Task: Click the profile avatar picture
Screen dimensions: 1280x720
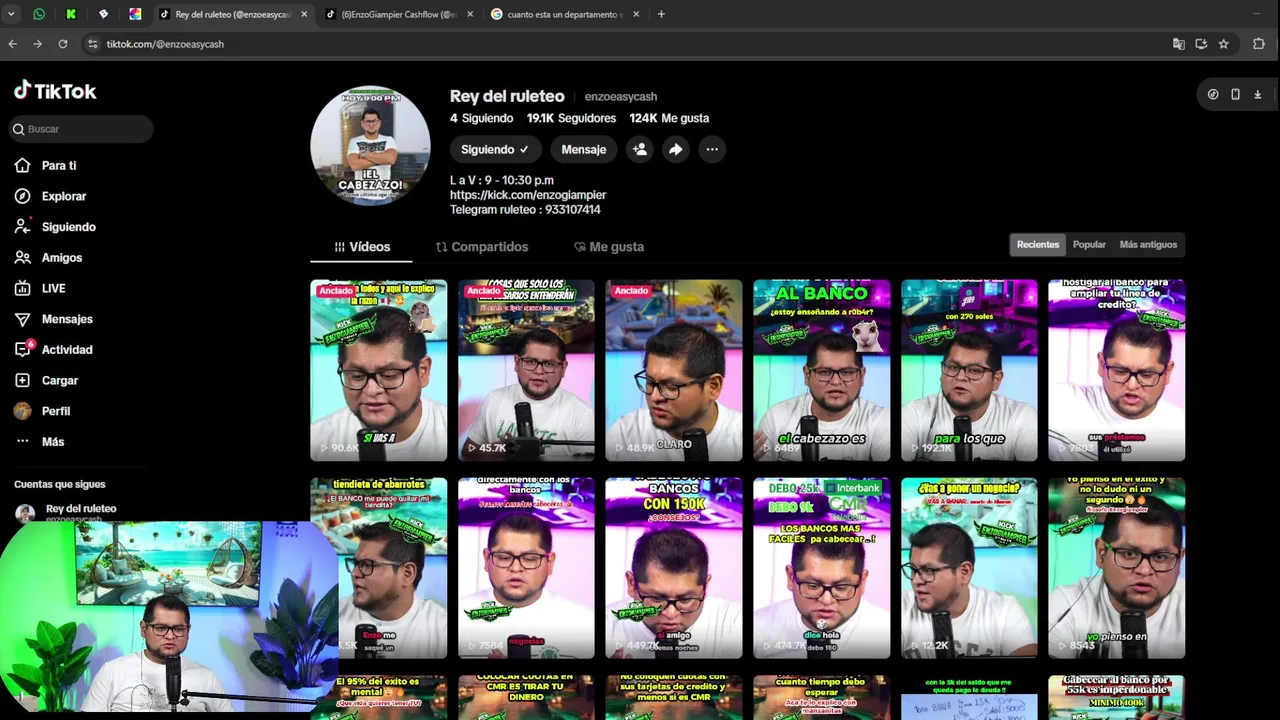Action: point(370,145)
